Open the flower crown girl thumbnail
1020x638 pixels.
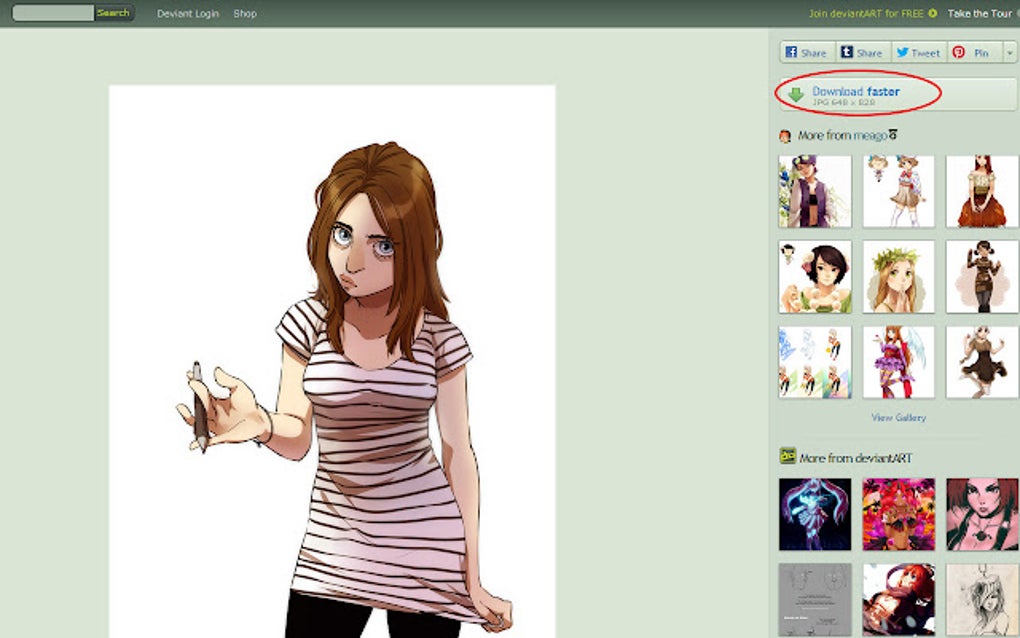tap(898, 277)
